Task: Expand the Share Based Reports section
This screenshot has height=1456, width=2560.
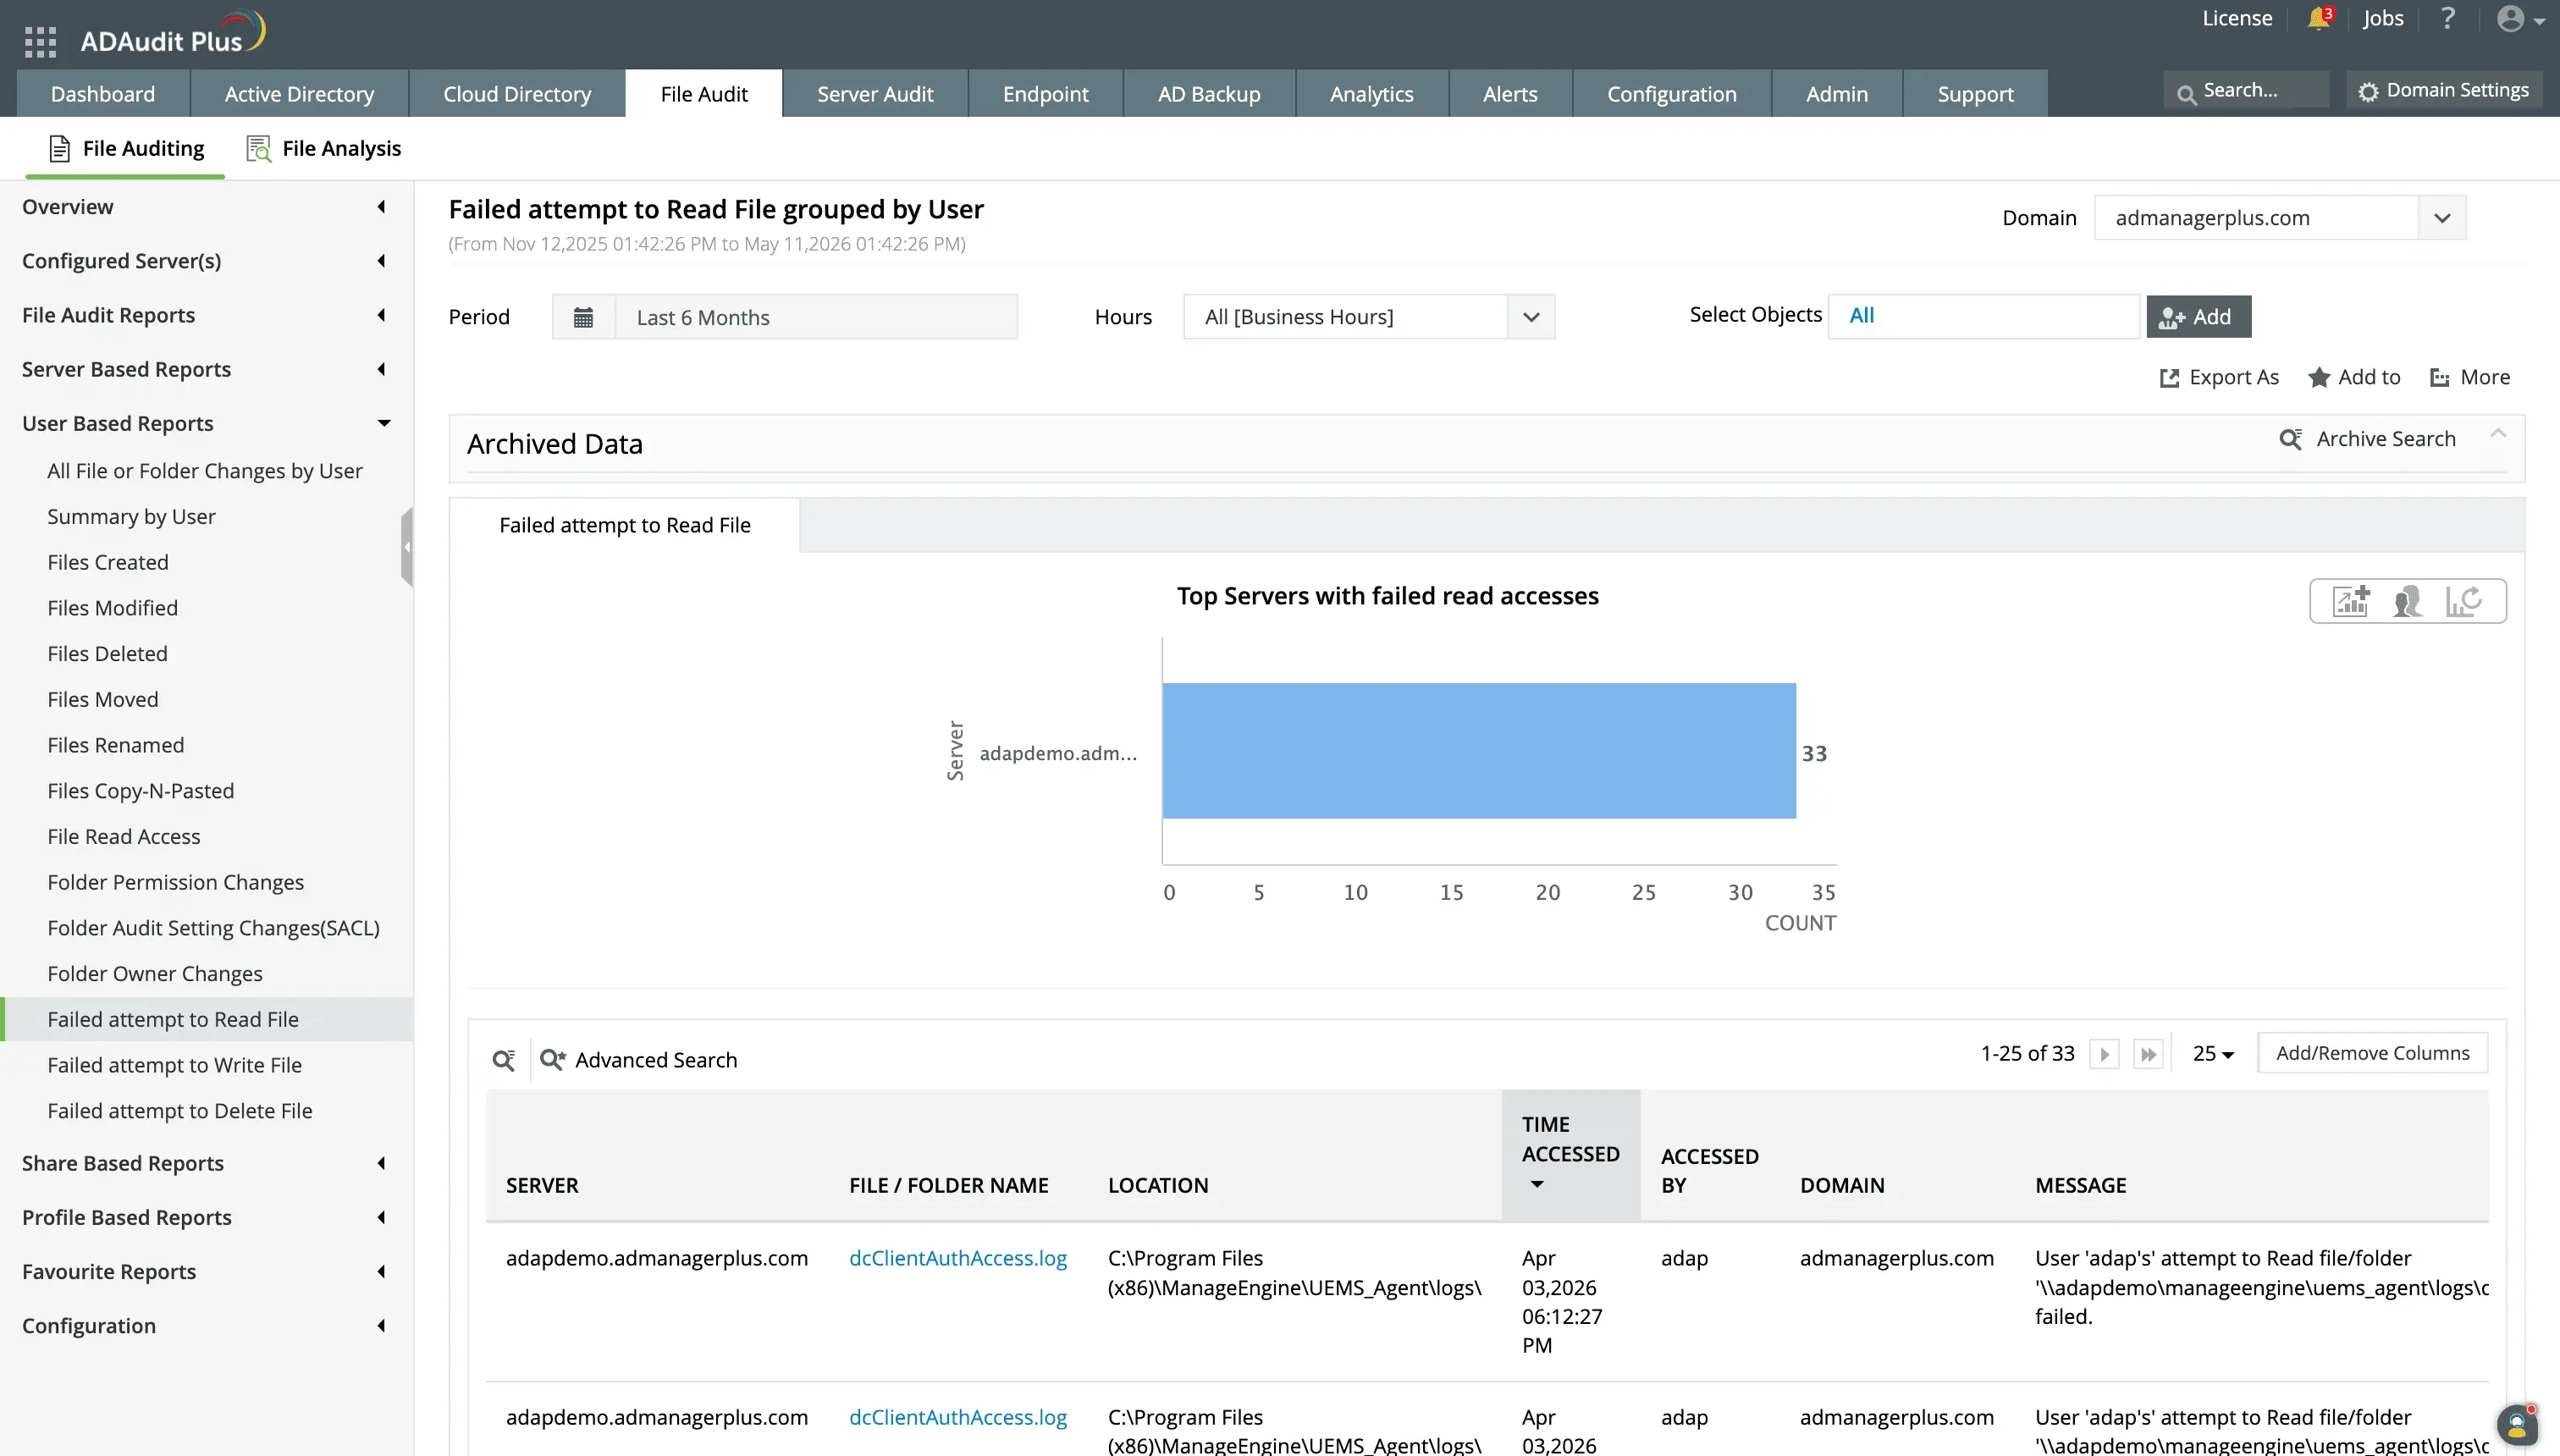Action: (x=206, y=1163)
